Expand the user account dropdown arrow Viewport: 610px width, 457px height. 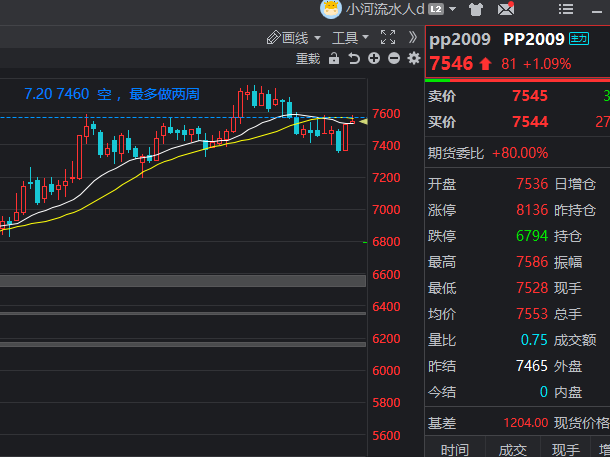click(x=452, y=9)
